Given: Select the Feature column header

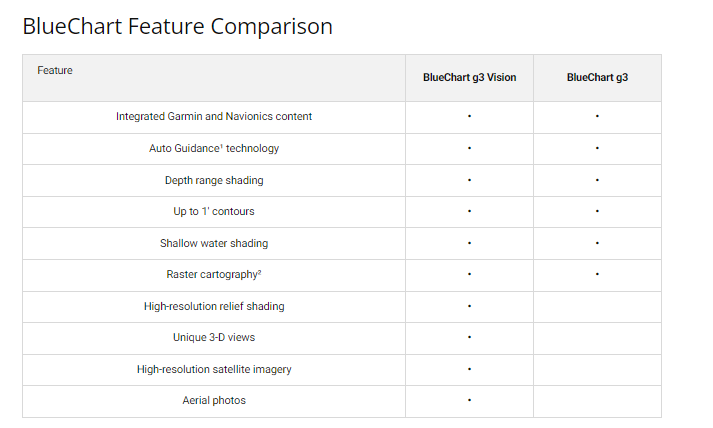Looking at the screenshot, I should 55,70.
